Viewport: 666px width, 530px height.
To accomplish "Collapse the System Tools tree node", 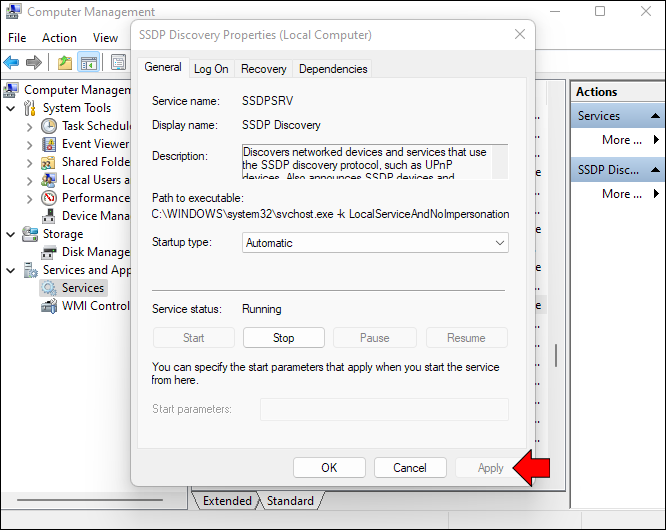I will [11, 108].
